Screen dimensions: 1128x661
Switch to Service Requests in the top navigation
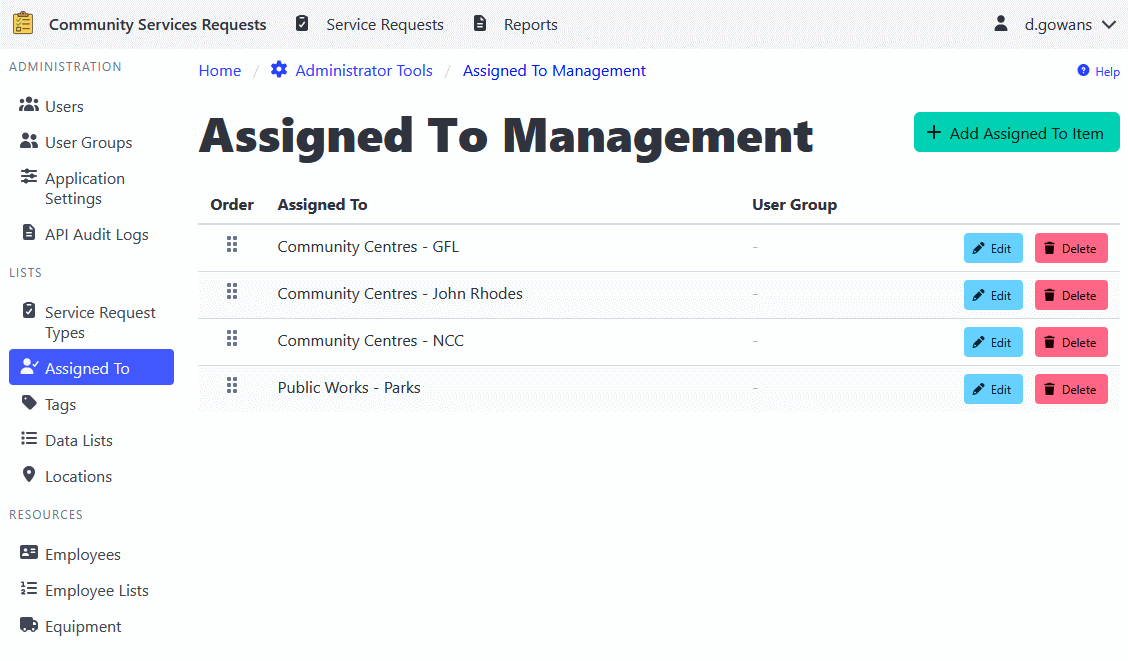click(x=384, y=23)
